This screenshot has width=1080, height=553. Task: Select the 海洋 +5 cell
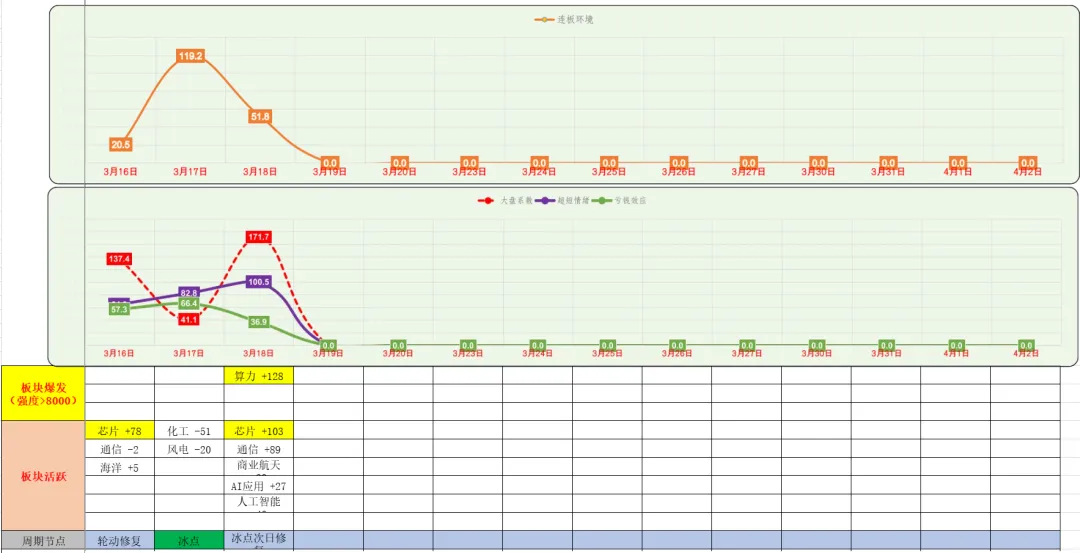point(120,467)
